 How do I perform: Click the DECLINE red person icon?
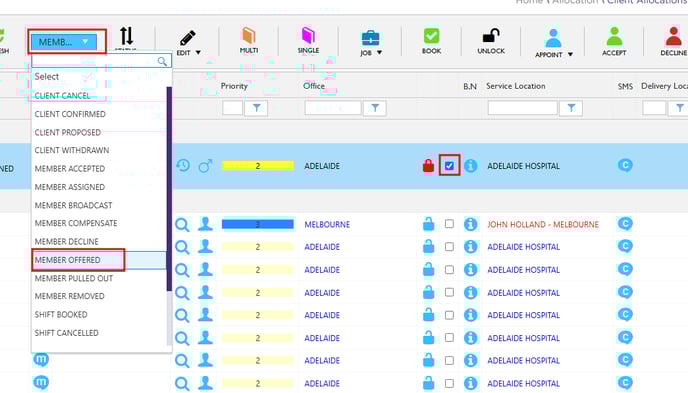pyautogui.click(x=674, y=36)
